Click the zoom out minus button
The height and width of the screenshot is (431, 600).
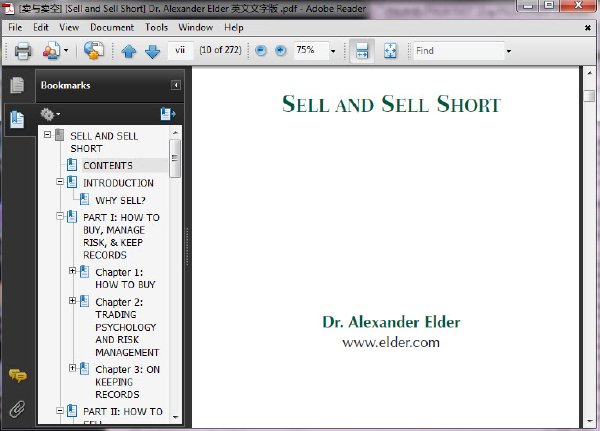point(261,51)
